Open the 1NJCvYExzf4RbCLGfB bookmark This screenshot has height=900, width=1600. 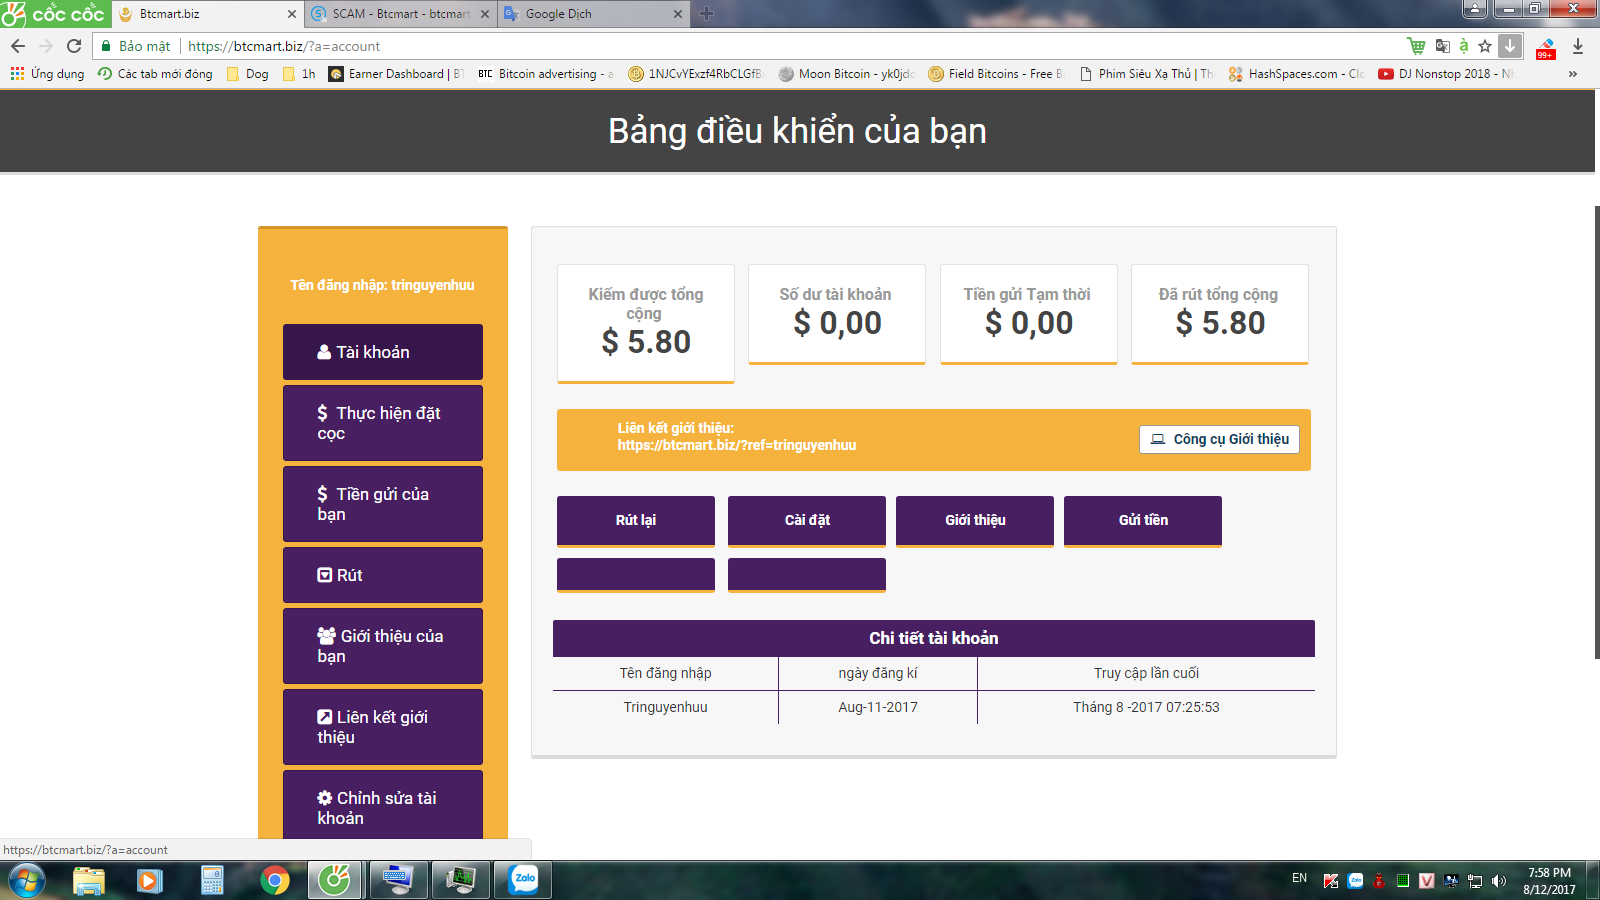(696, 74)
